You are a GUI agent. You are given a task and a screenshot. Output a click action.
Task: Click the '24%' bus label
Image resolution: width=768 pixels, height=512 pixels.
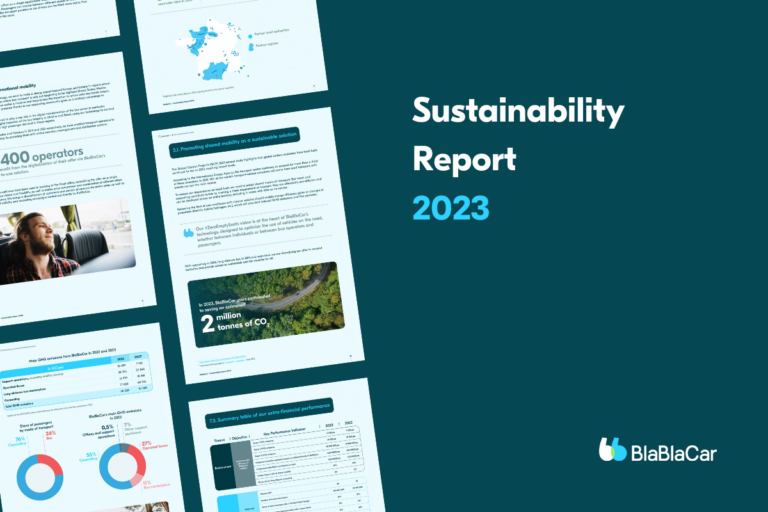[x=51, y=434]
